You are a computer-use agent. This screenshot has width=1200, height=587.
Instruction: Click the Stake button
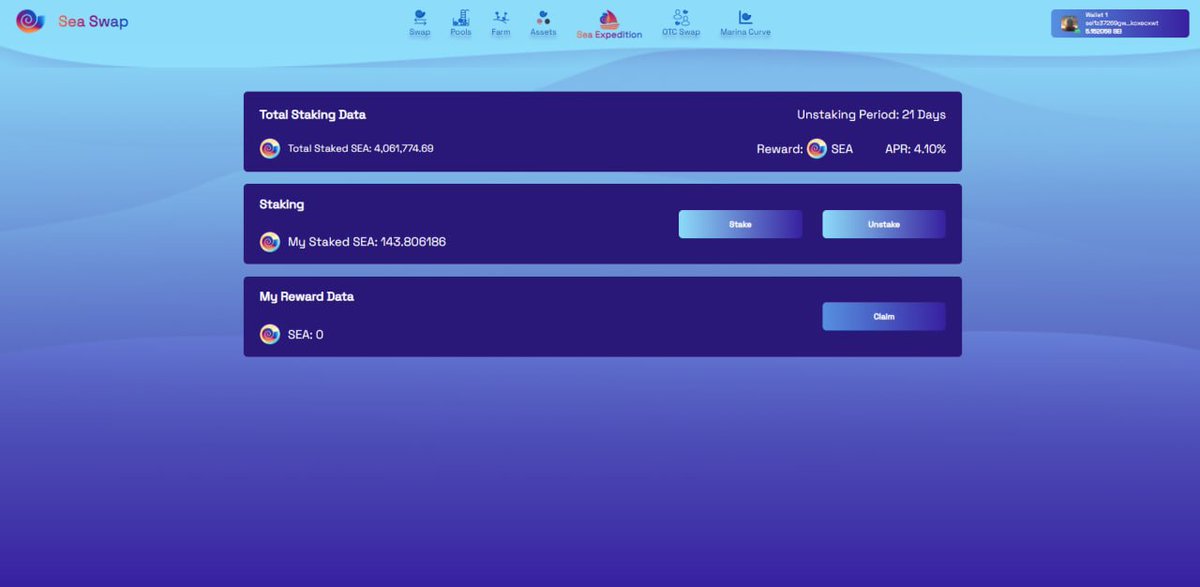740,224
